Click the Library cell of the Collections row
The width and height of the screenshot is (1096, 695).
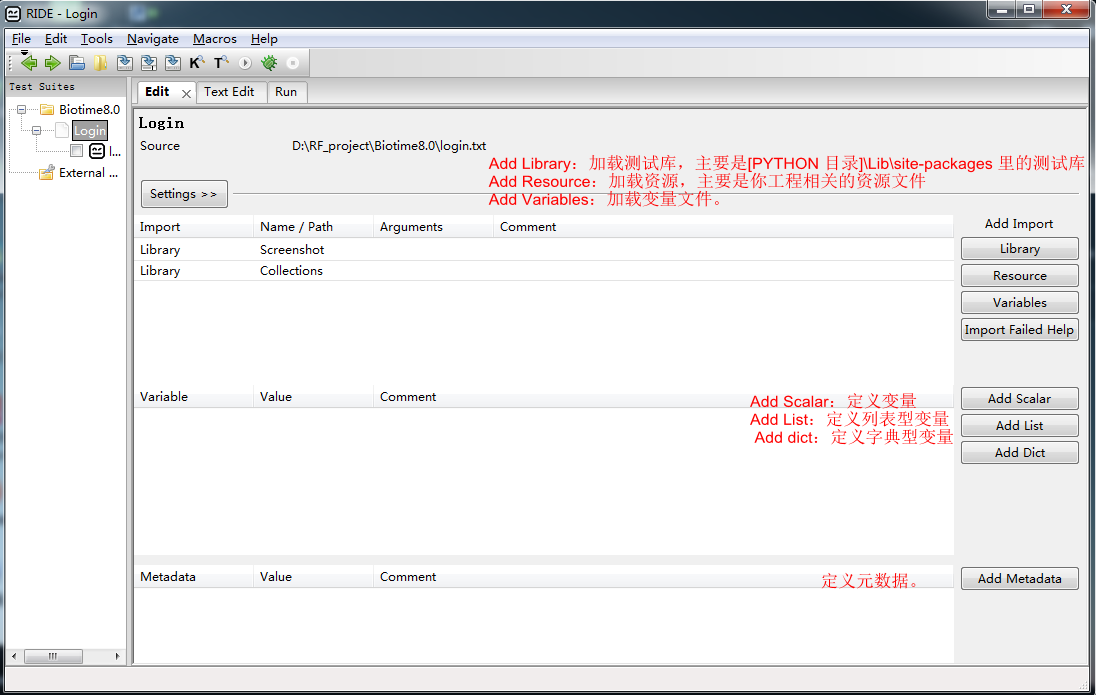[160, 271]
